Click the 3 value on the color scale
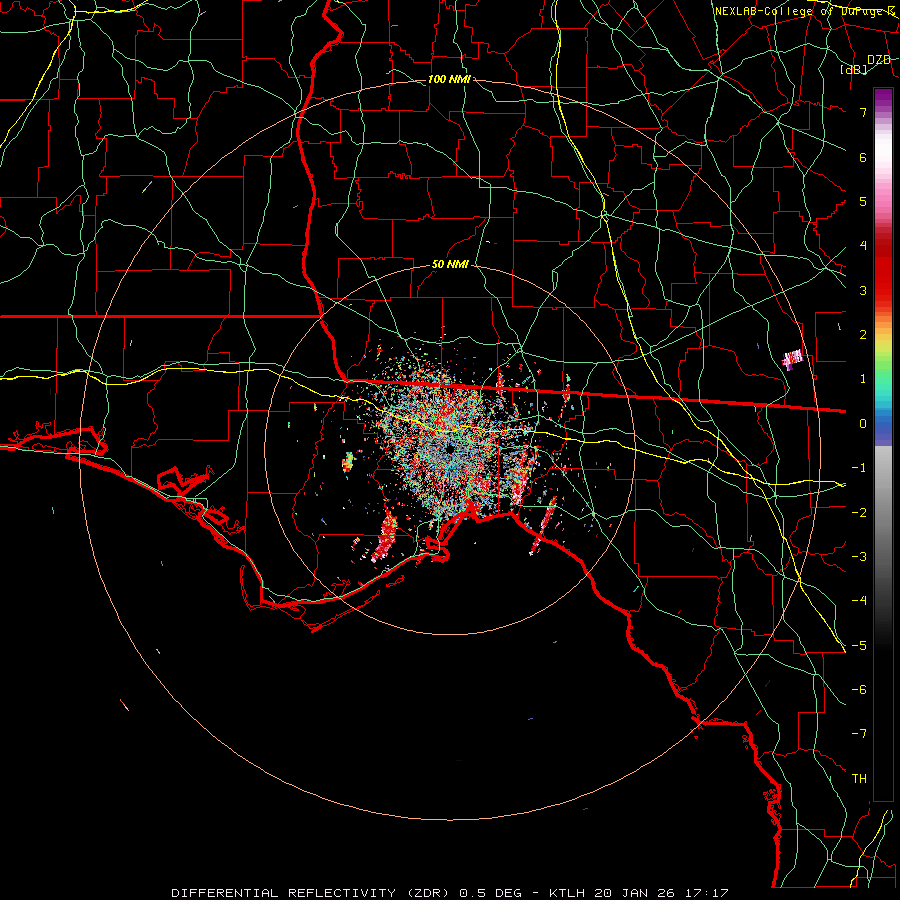Image resolution: width=900 pixels, height=900 pixels. (x=863, y=290)
